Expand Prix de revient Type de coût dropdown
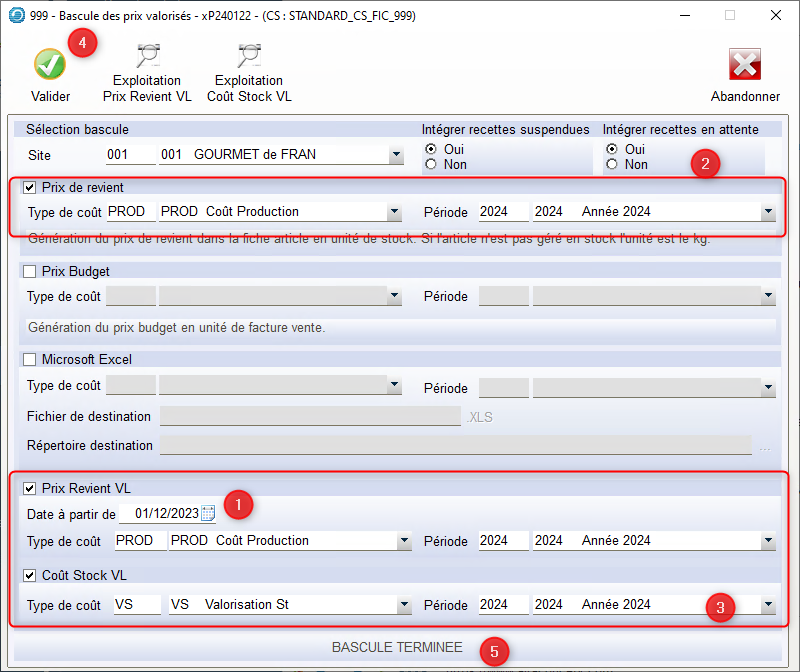This screenshot has height=672, width=800. tap(396, 212)
